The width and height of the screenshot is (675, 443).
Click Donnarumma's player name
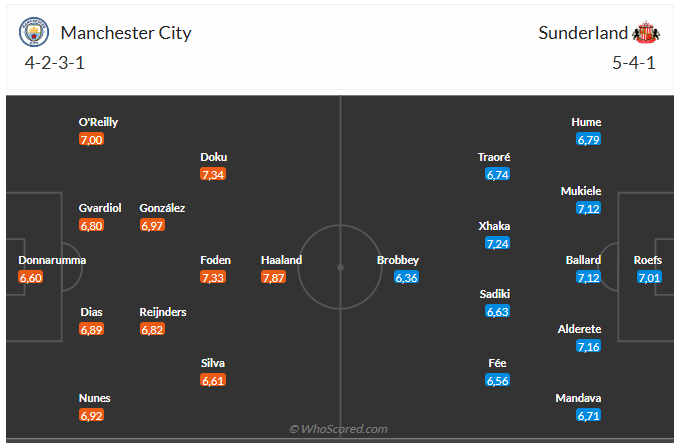tap(52, 260)
